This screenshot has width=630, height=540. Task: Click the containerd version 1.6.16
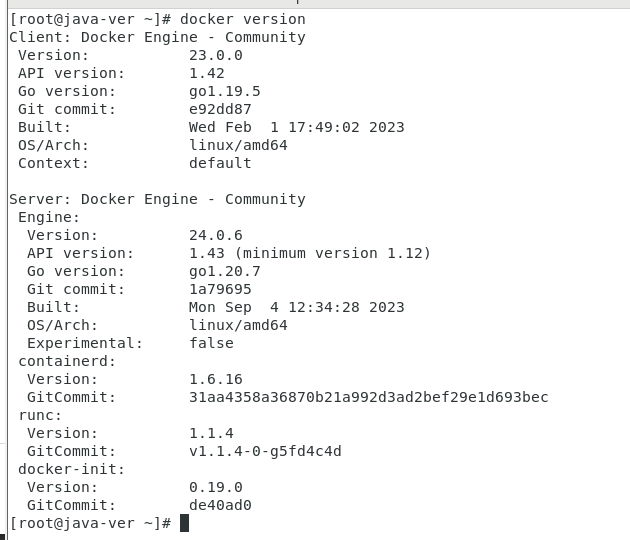coord(216,379)
